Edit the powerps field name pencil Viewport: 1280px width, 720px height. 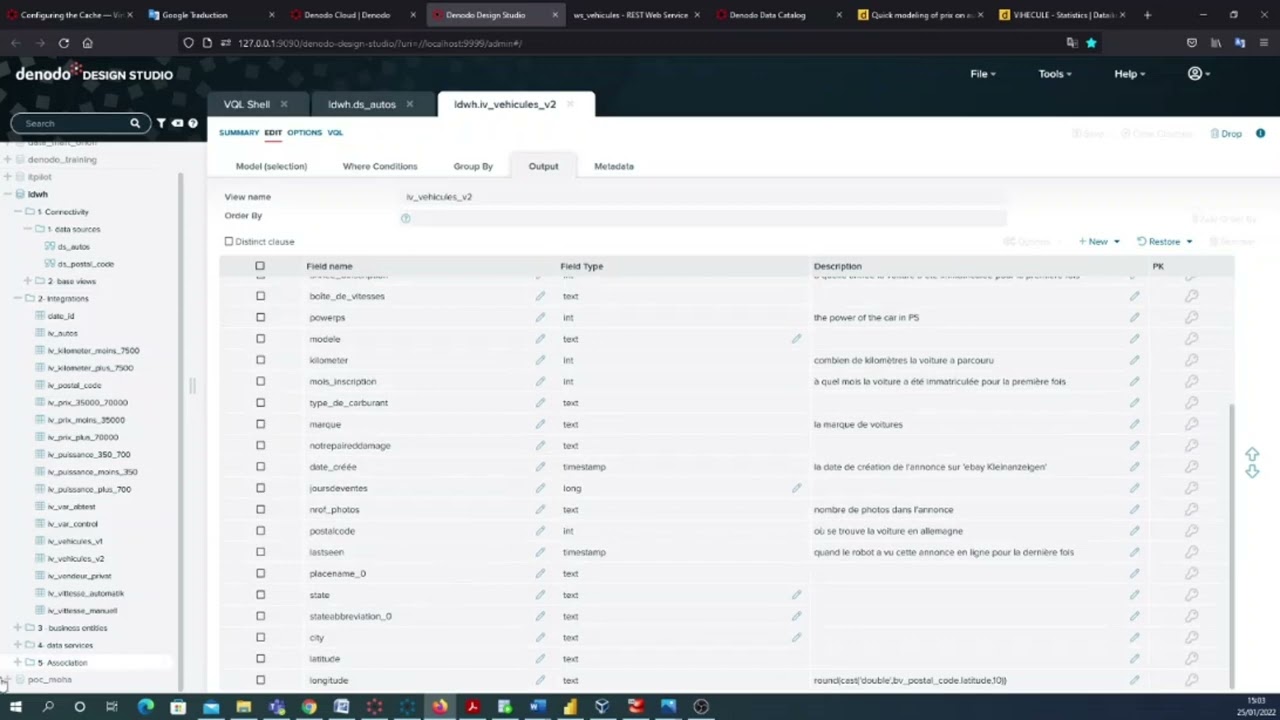click(x=540, y=317)
